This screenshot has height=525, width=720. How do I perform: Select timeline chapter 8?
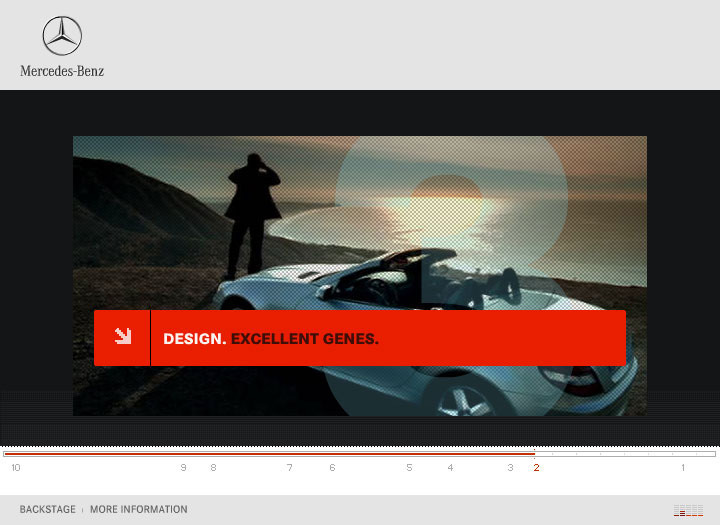pyautogui.click(x=213, y=468)
